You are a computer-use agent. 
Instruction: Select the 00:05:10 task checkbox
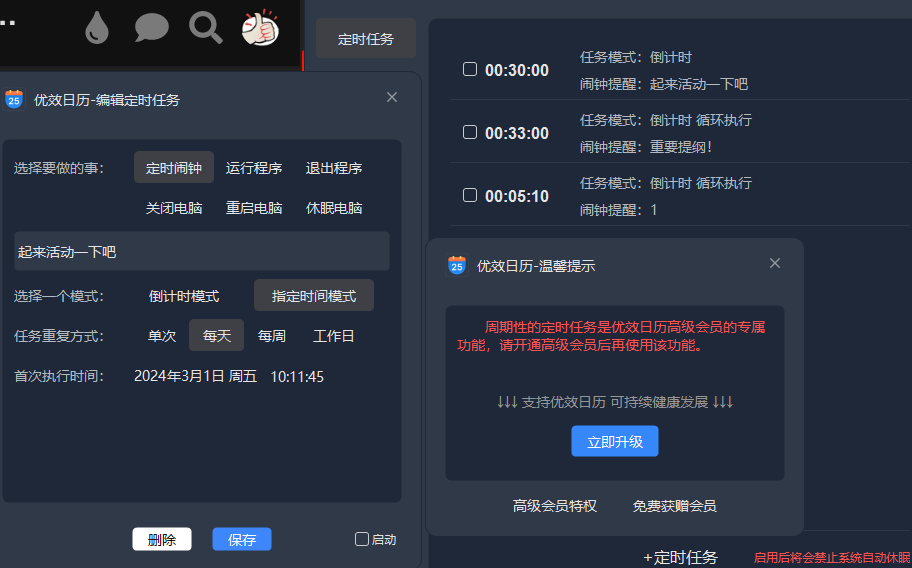tap(470, 195)
